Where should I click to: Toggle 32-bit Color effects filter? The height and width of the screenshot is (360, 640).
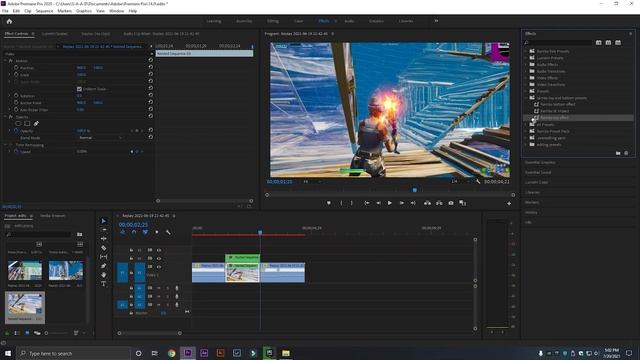tap(608, 42)
